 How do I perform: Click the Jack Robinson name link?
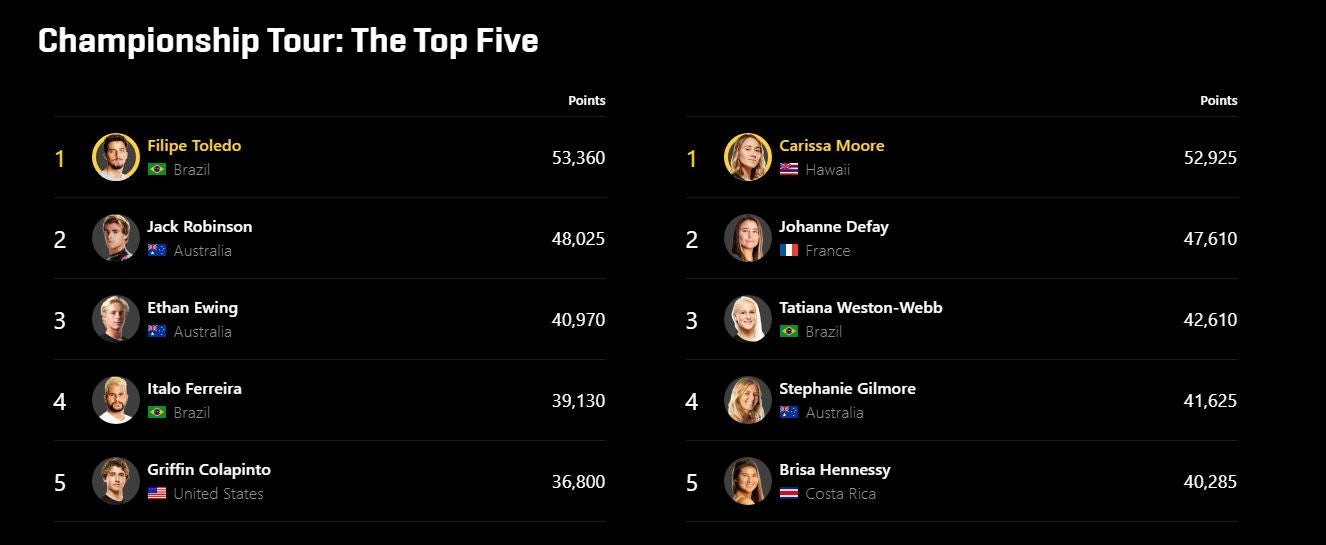click(x=199, y=227)
